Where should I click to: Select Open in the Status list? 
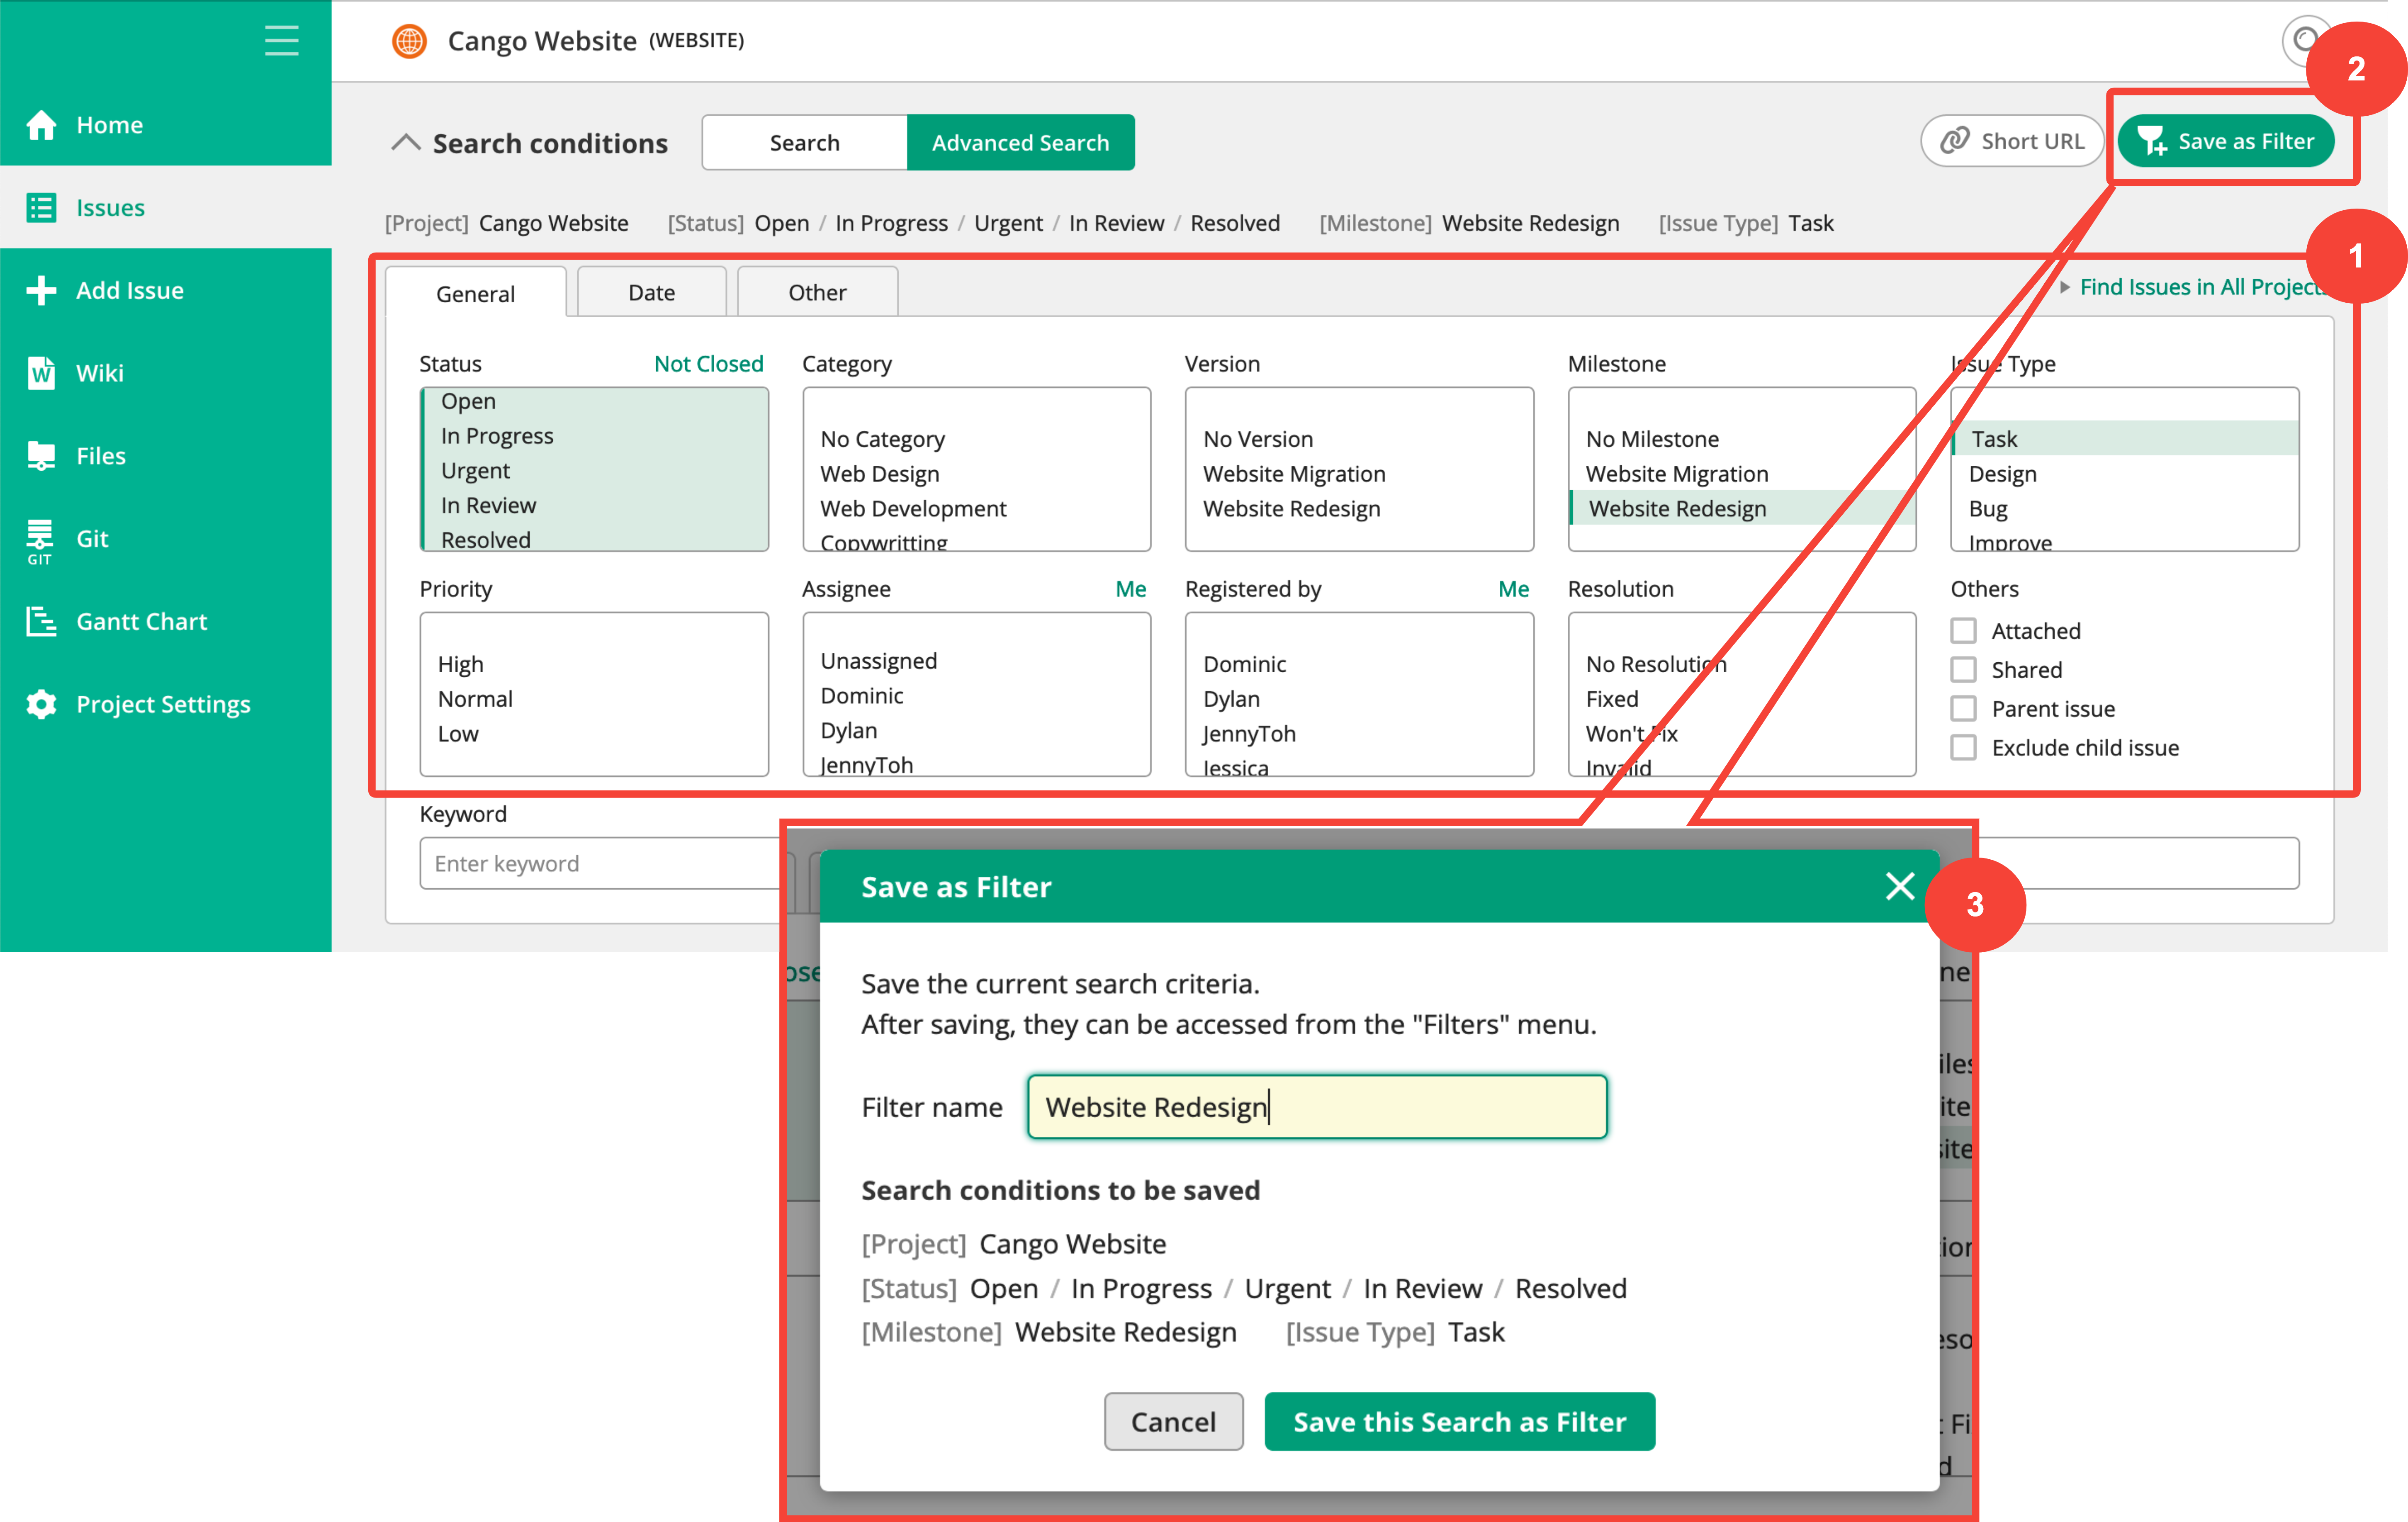(596, 401)
